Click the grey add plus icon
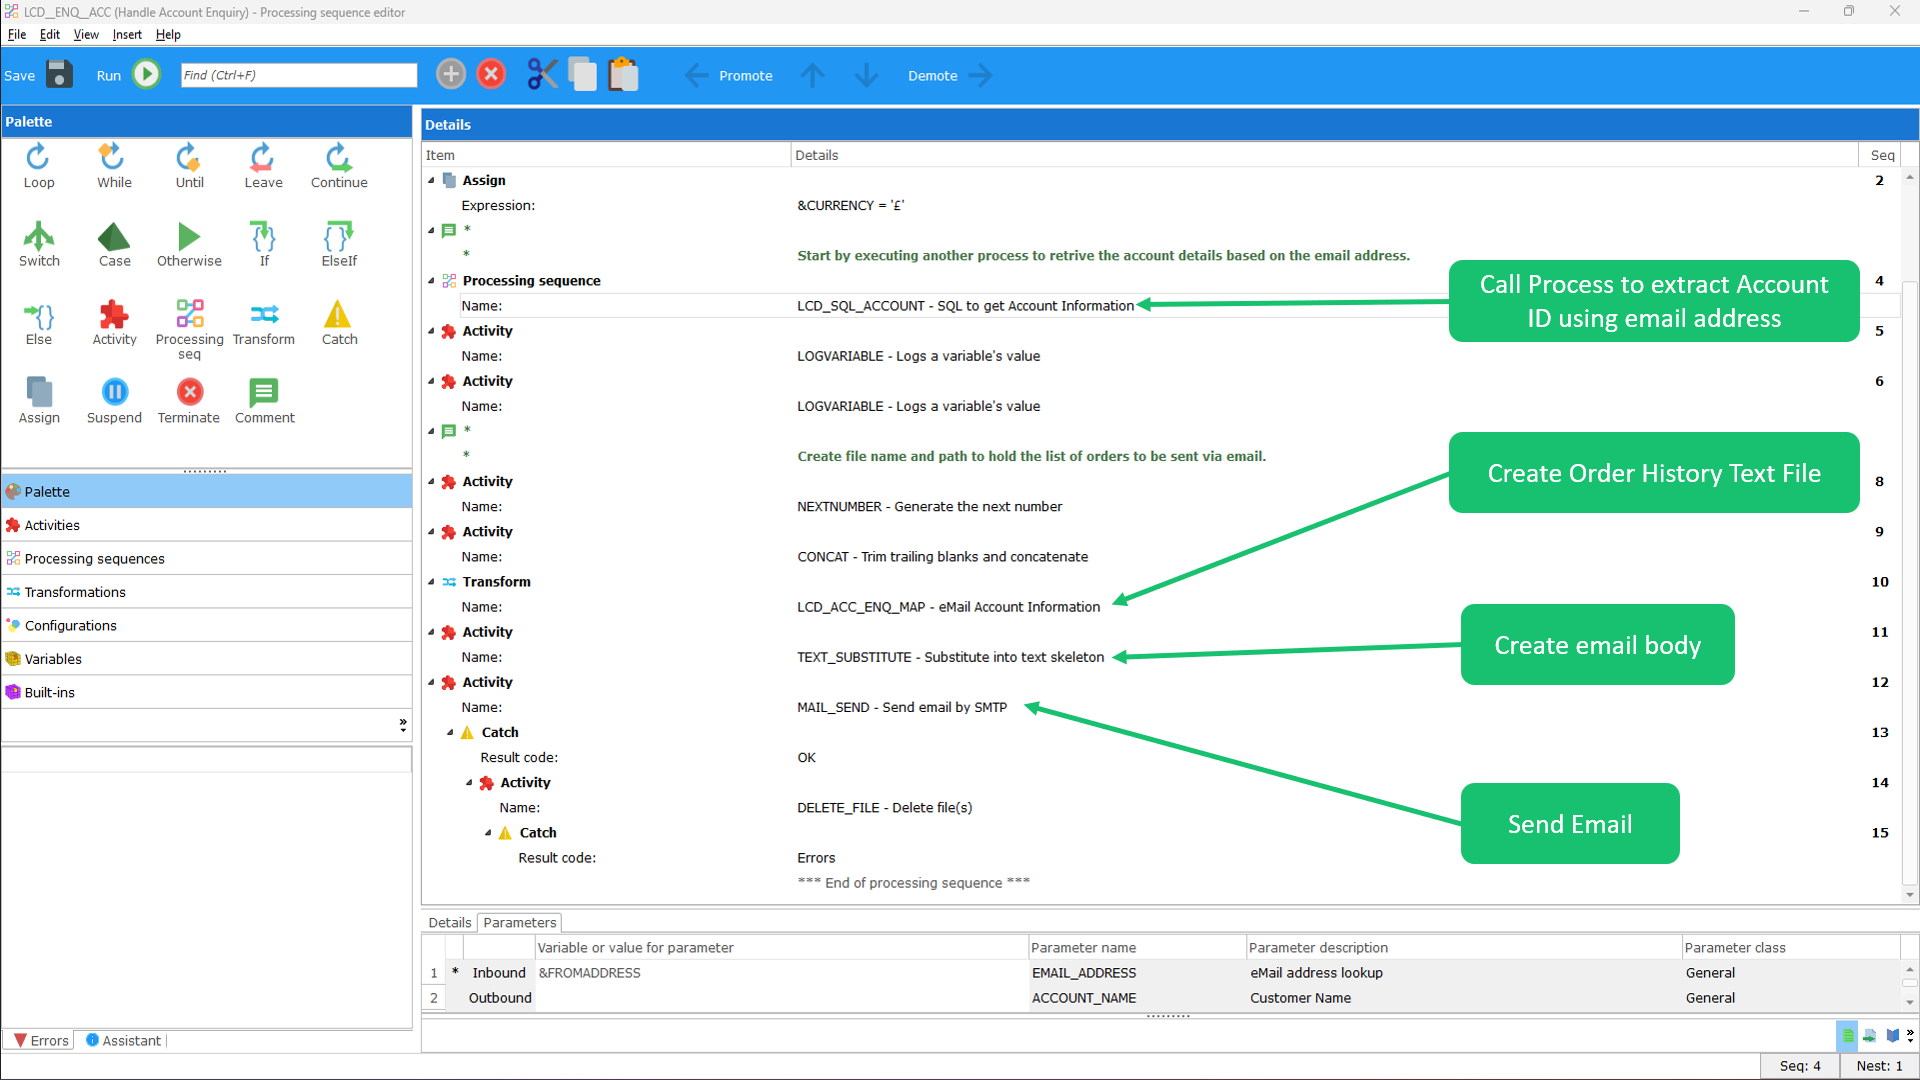 451,74
